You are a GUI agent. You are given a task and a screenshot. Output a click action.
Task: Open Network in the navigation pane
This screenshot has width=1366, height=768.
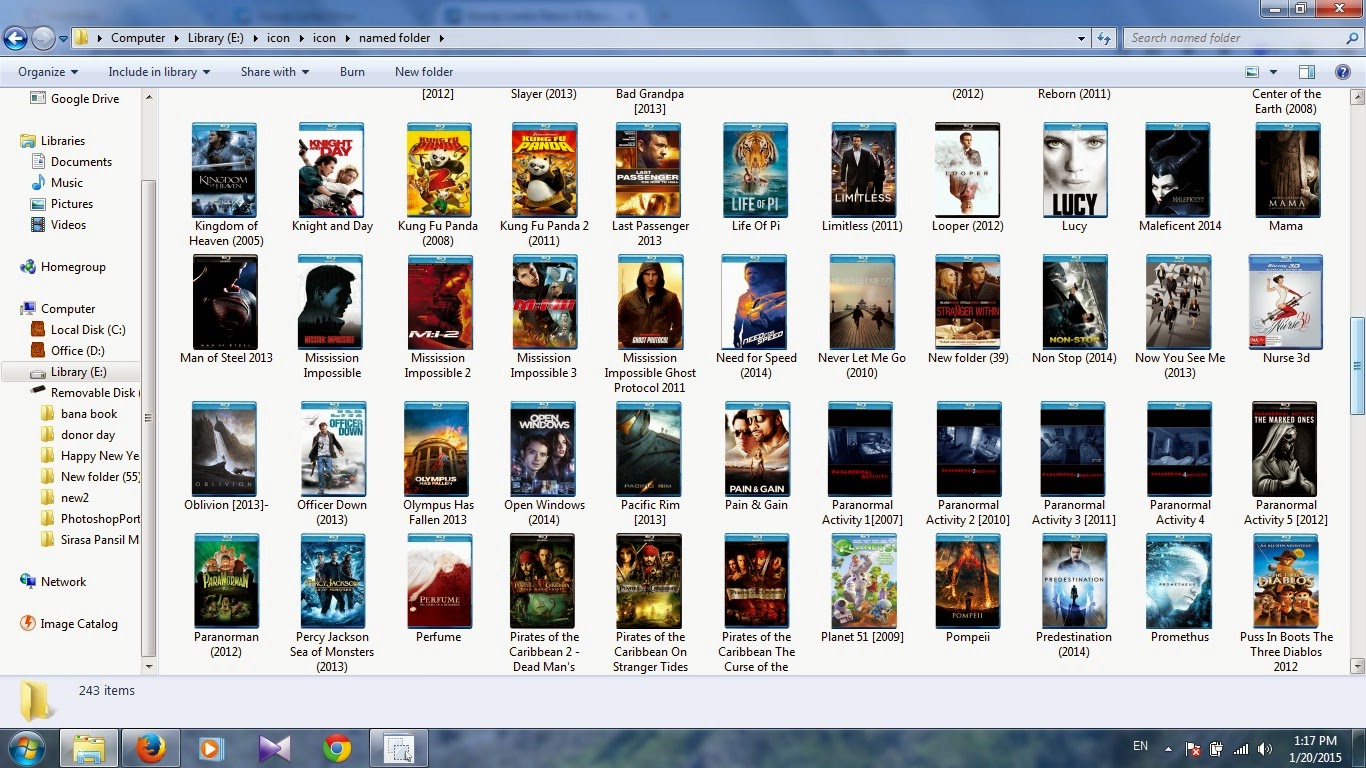pyautogui.click(x=63, y=582)
